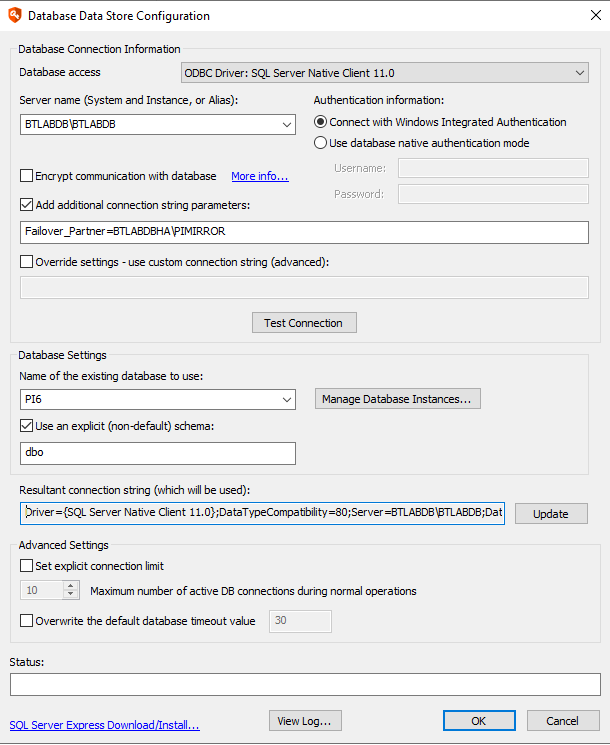Expand the Server name combo box

(286, 124)
